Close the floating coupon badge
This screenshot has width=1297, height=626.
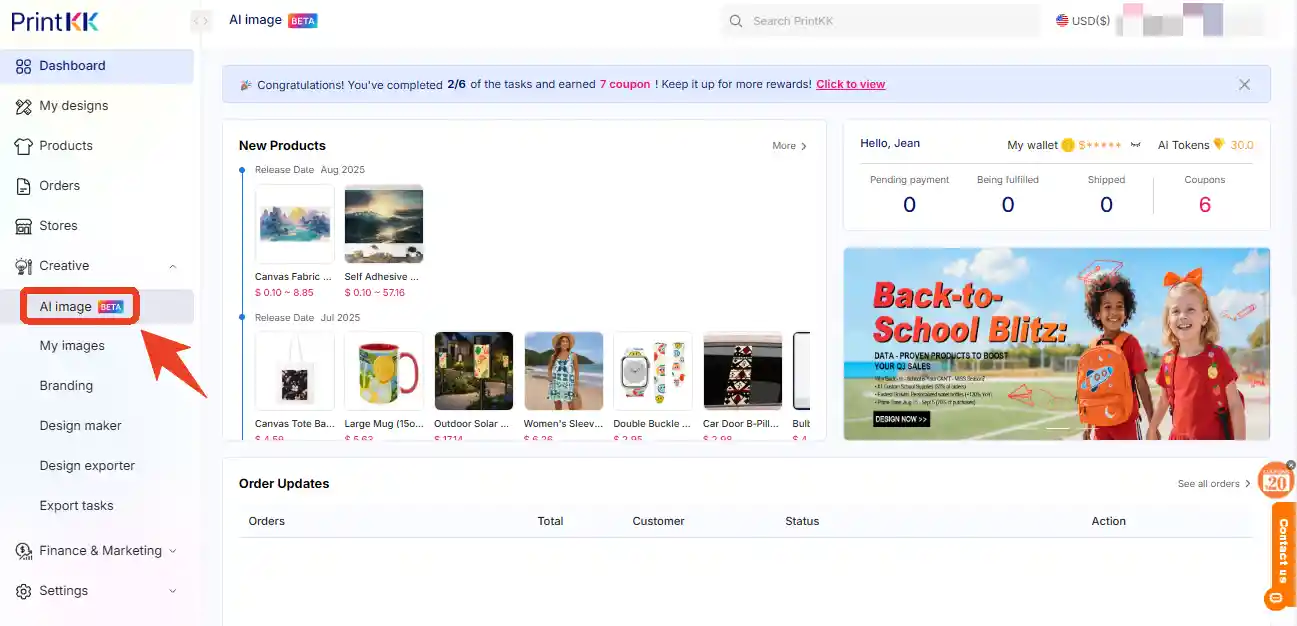1291,465
